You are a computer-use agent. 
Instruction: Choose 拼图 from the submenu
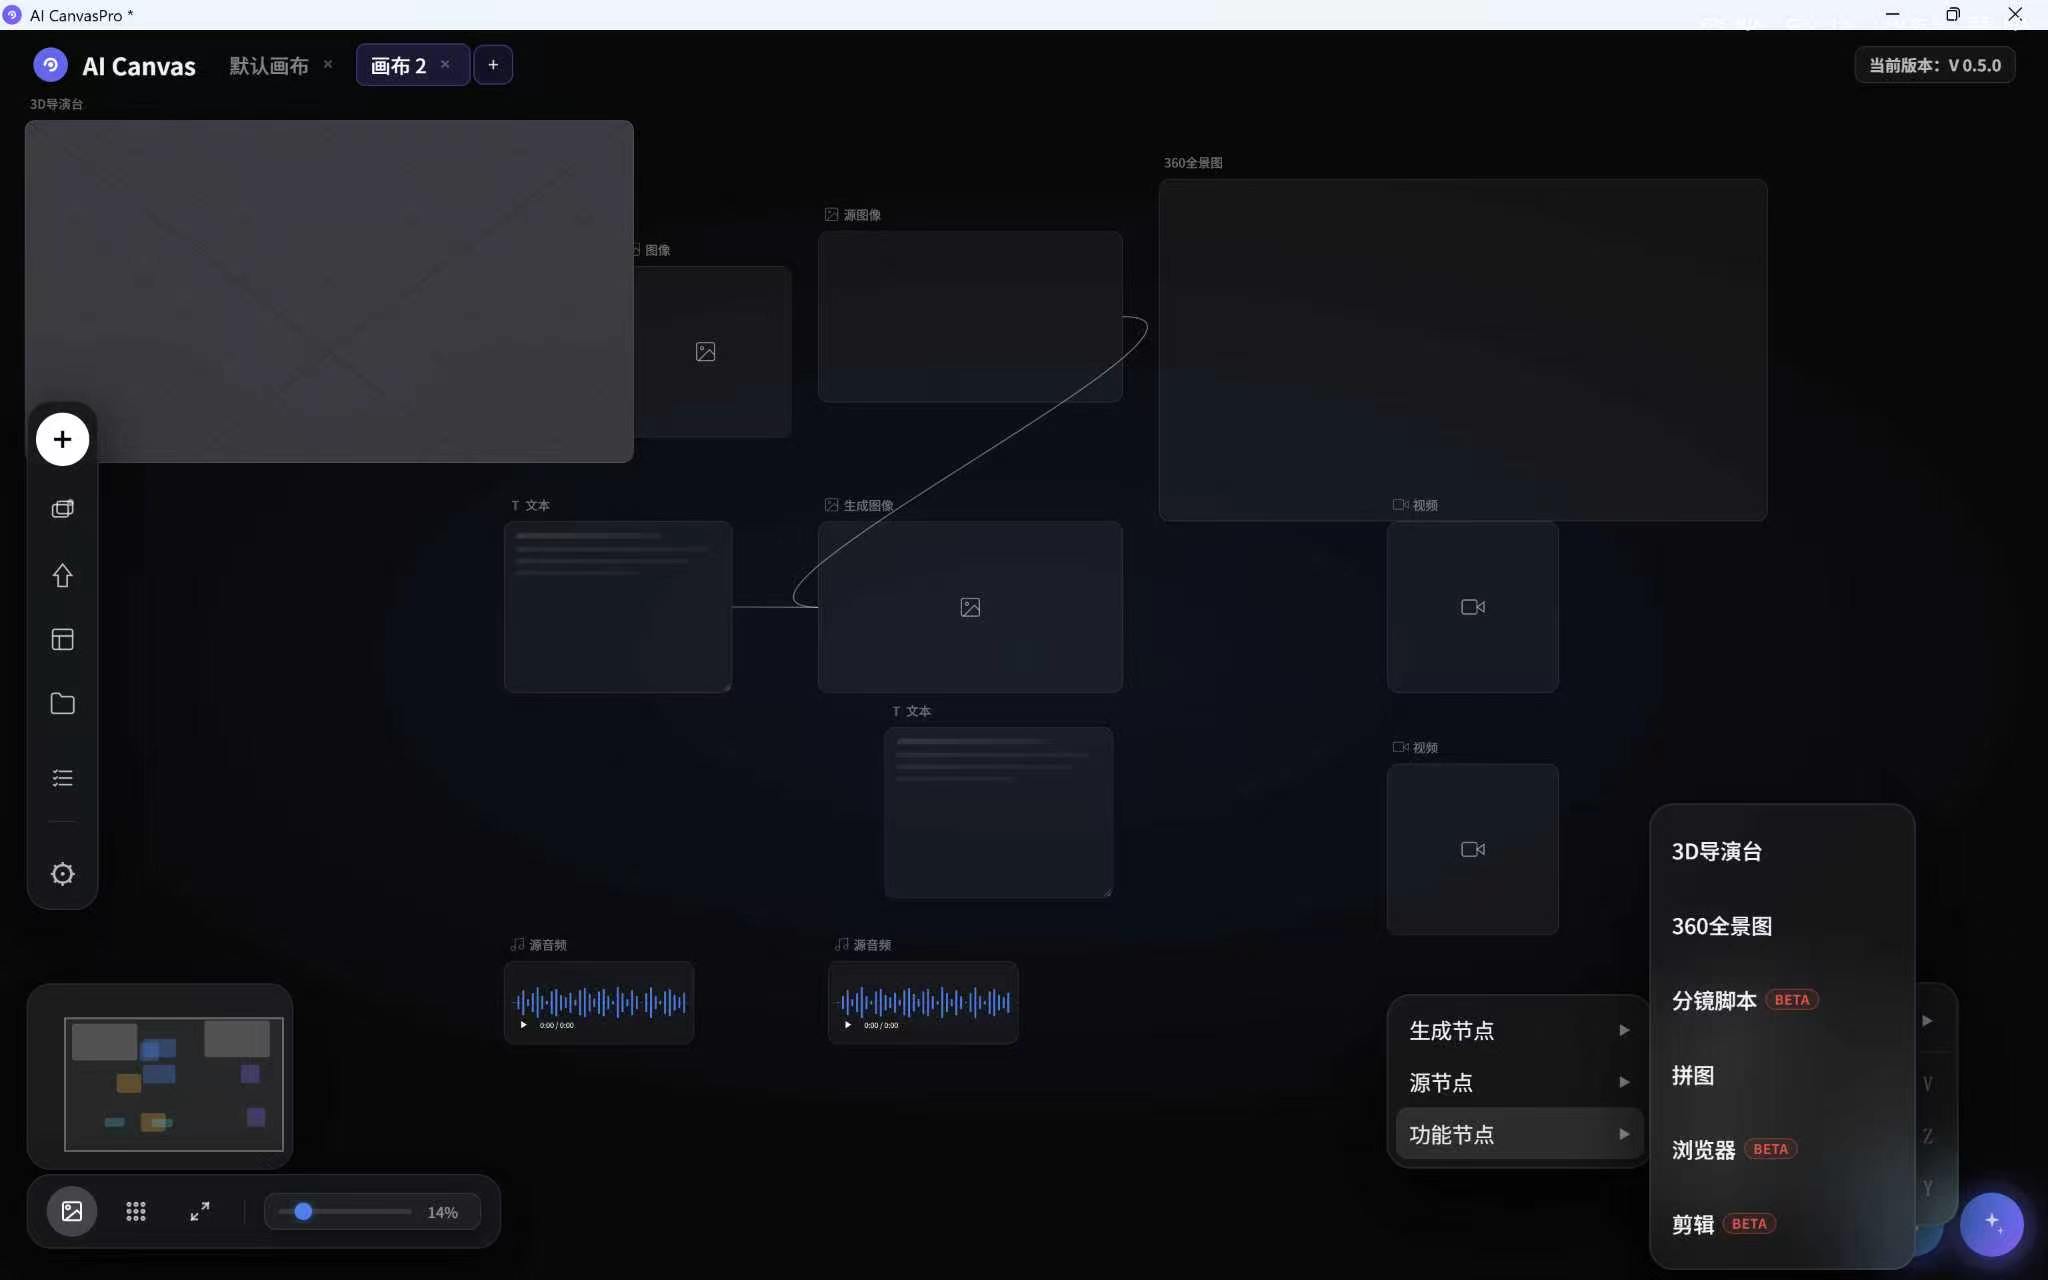coord(1782,1075)
